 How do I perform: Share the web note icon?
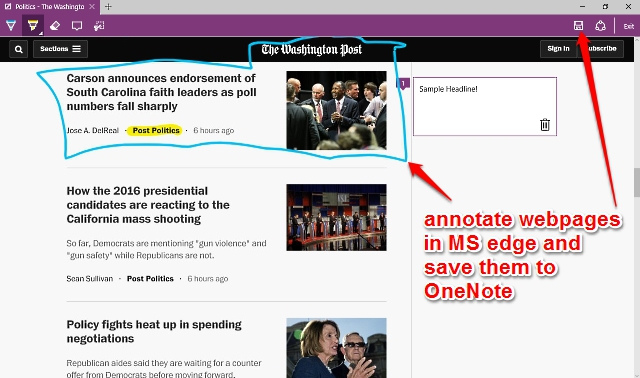point(600,26)
